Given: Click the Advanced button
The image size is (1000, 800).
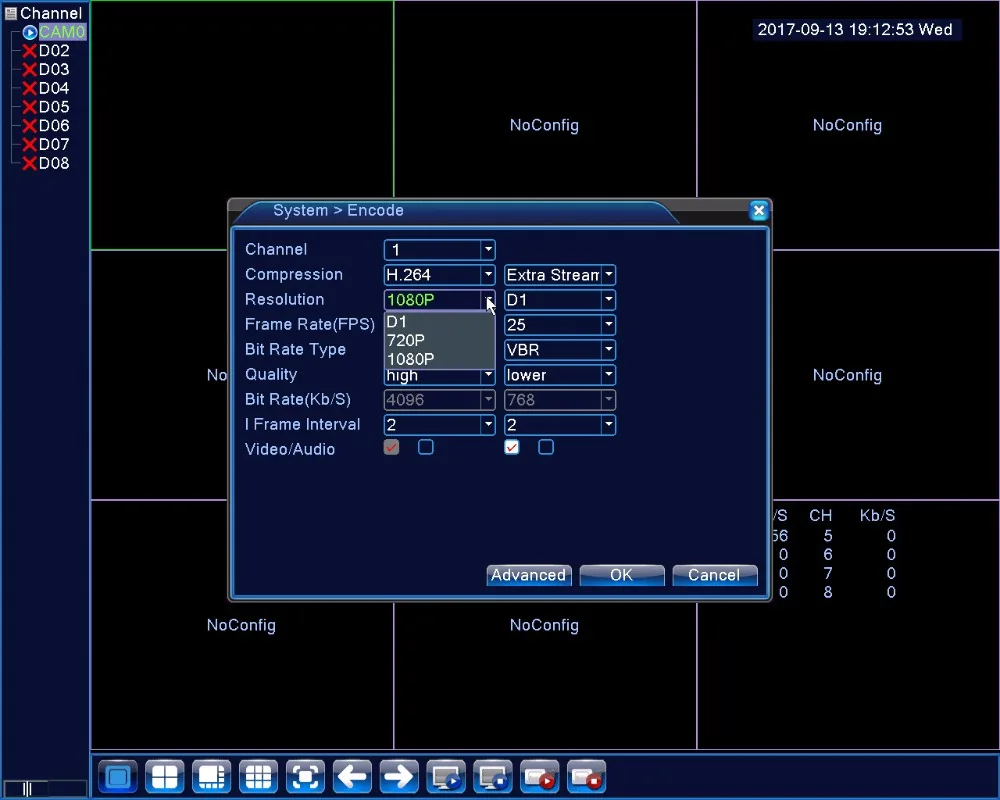Looking at the screenshot, I should (529, 575).
